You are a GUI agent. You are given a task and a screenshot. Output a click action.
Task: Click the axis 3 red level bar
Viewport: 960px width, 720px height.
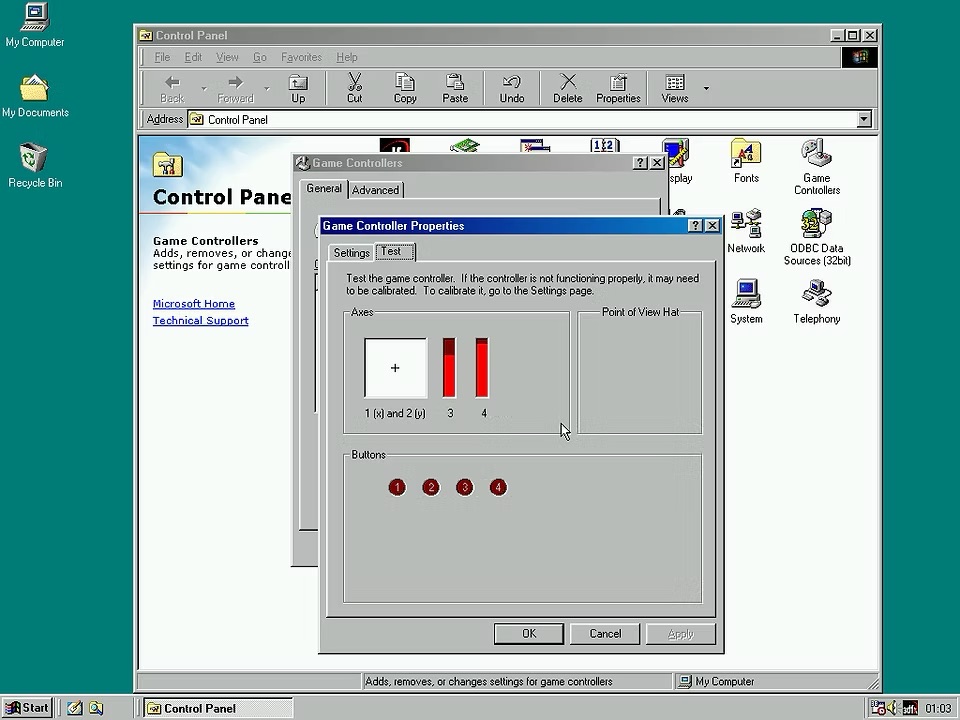[x=449, y=367]
